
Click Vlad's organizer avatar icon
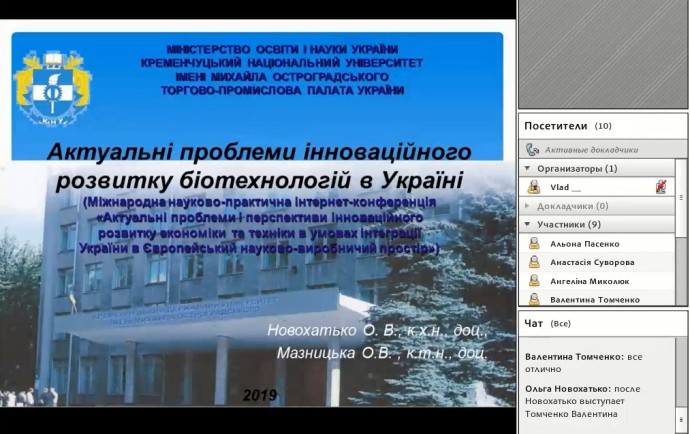[x=534, y=187]
